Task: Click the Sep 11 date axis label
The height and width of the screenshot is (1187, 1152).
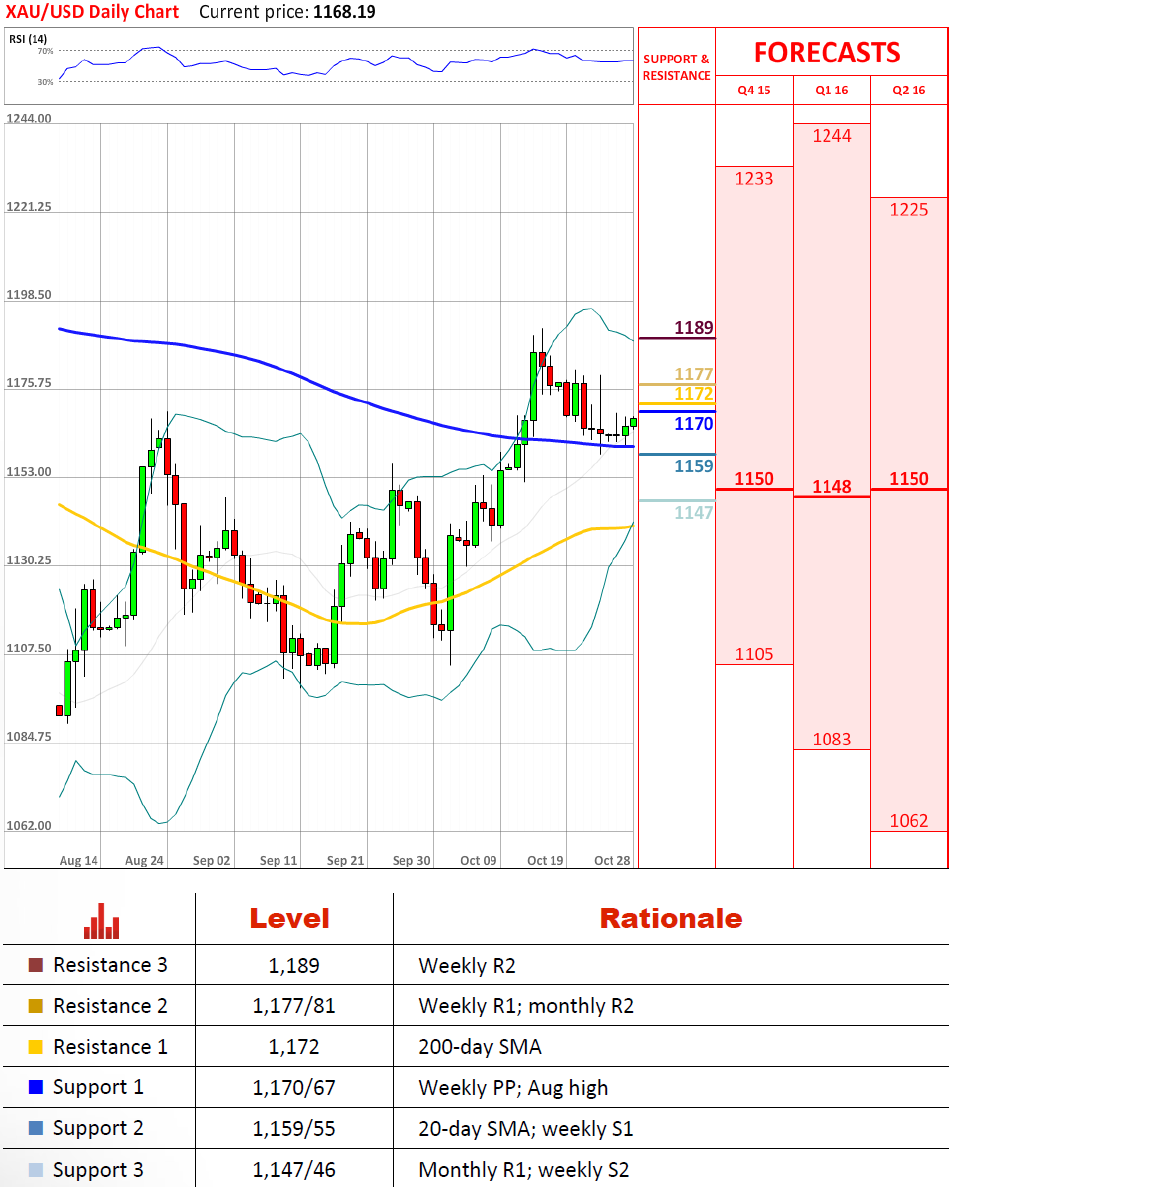Action: point(279,861)
